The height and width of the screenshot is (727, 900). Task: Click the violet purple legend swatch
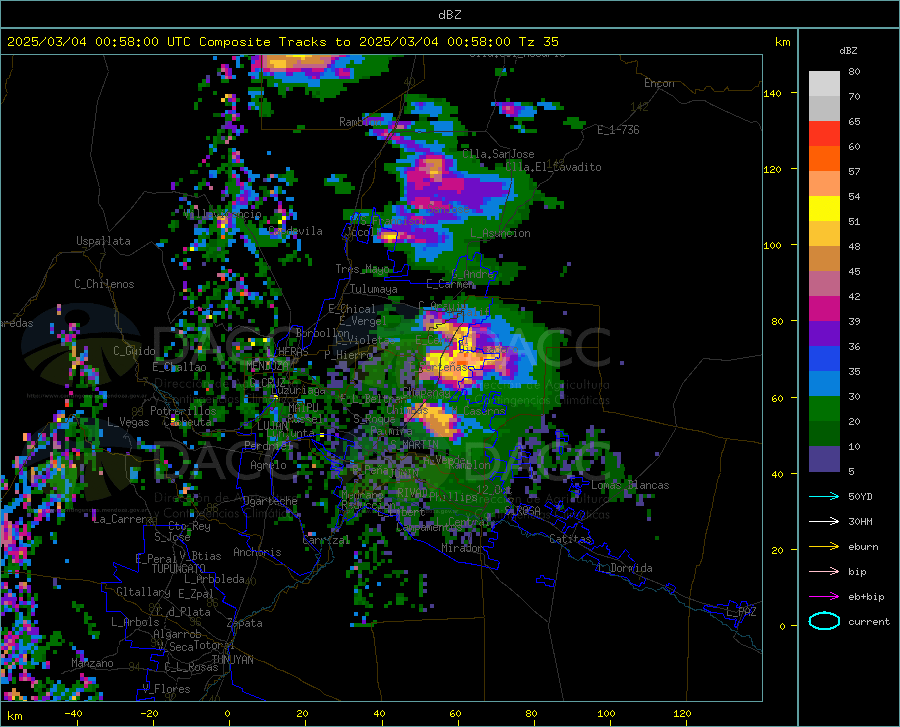(824, 334)
